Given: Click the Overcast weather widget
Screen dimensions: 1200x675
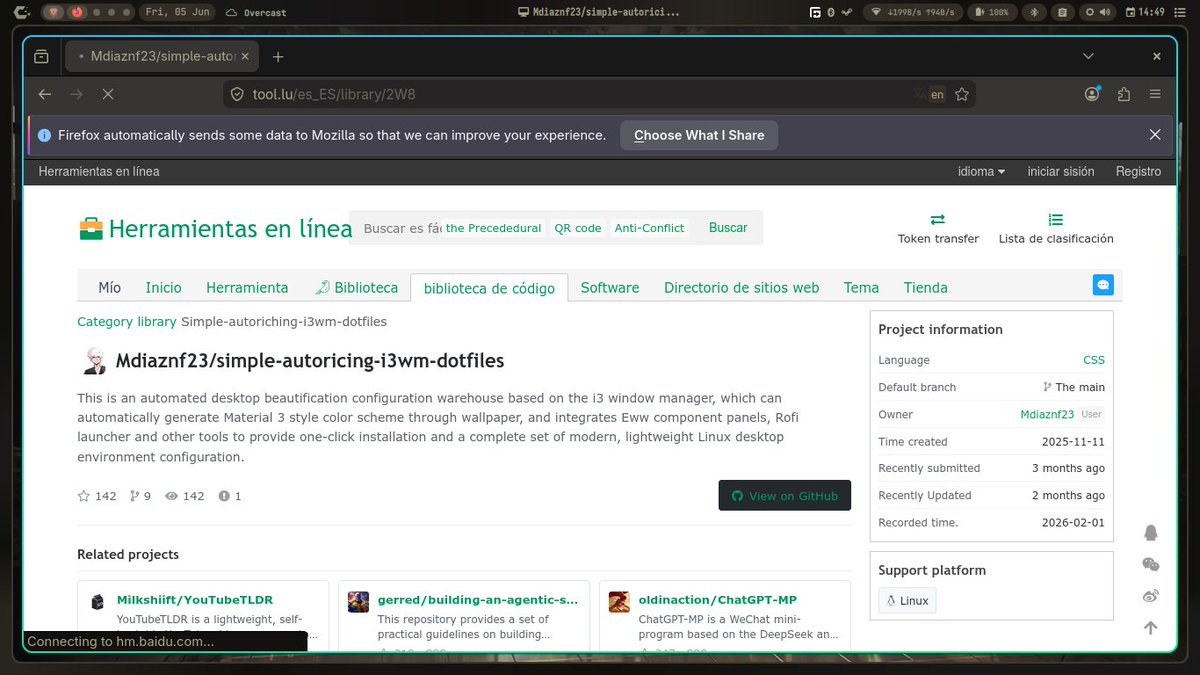Looking at the screenshot, I should pyautogui.click(x=256, y=12).
